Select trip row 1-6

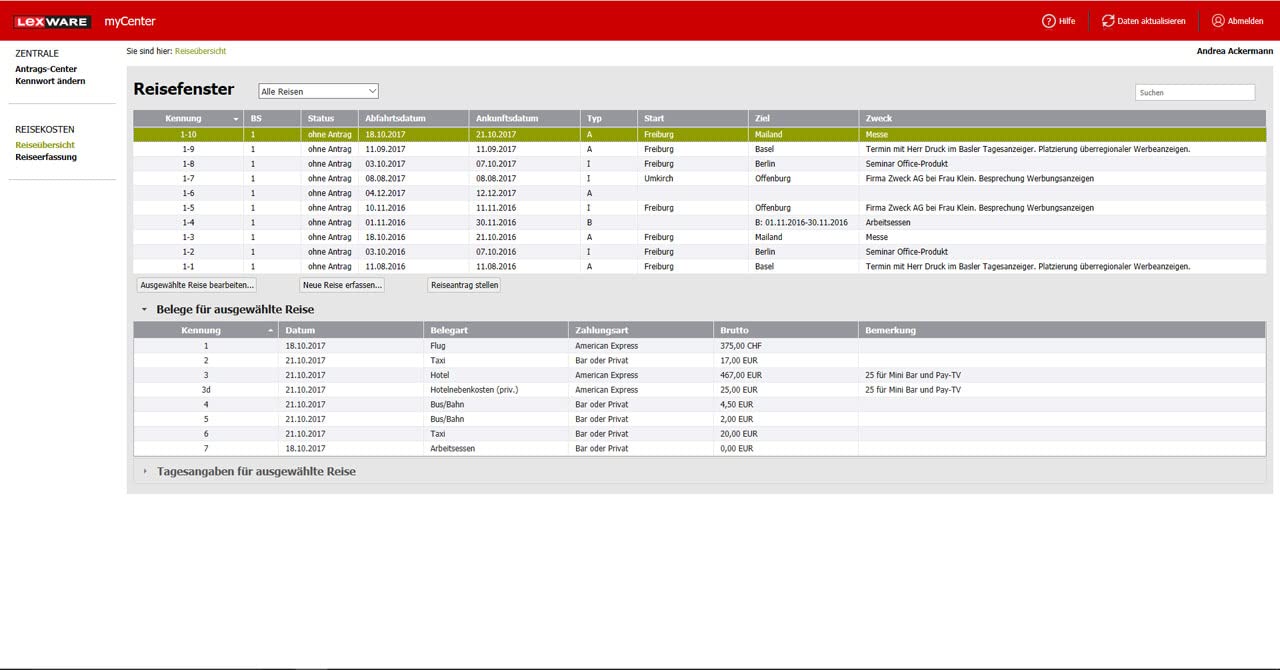pos(700,193)
